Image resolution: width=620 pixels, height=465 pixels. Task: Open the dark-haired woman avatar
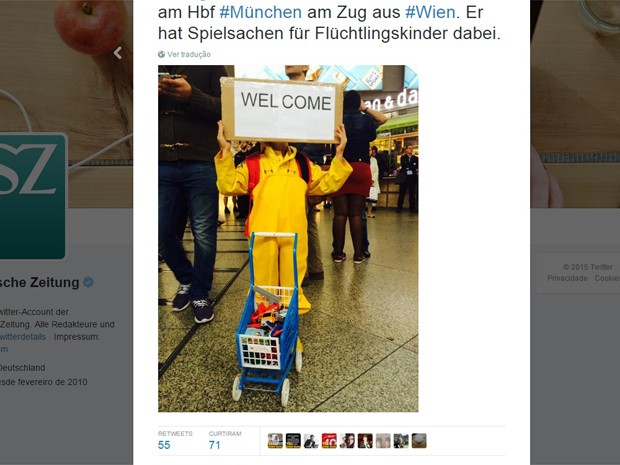click(347, 441)
